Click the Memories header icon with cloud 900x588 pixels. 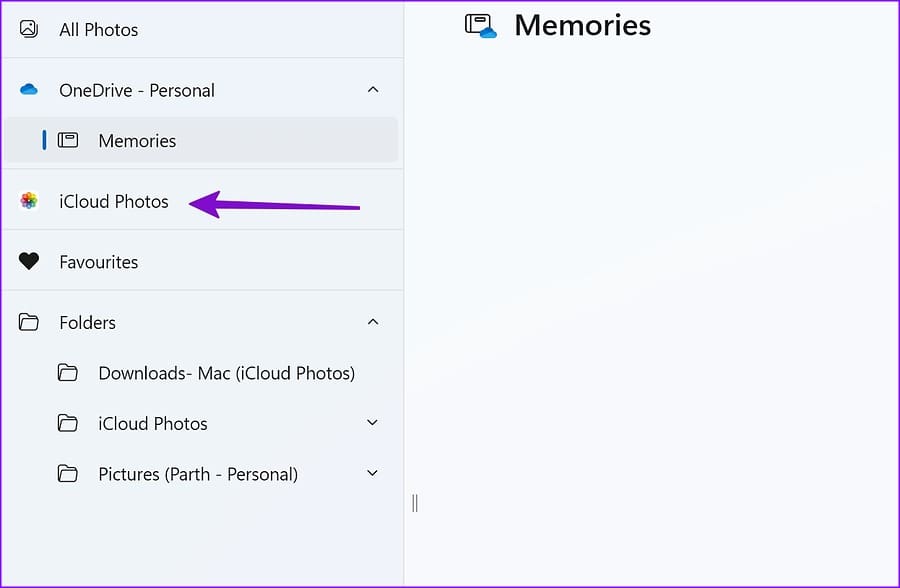point(480,26)
